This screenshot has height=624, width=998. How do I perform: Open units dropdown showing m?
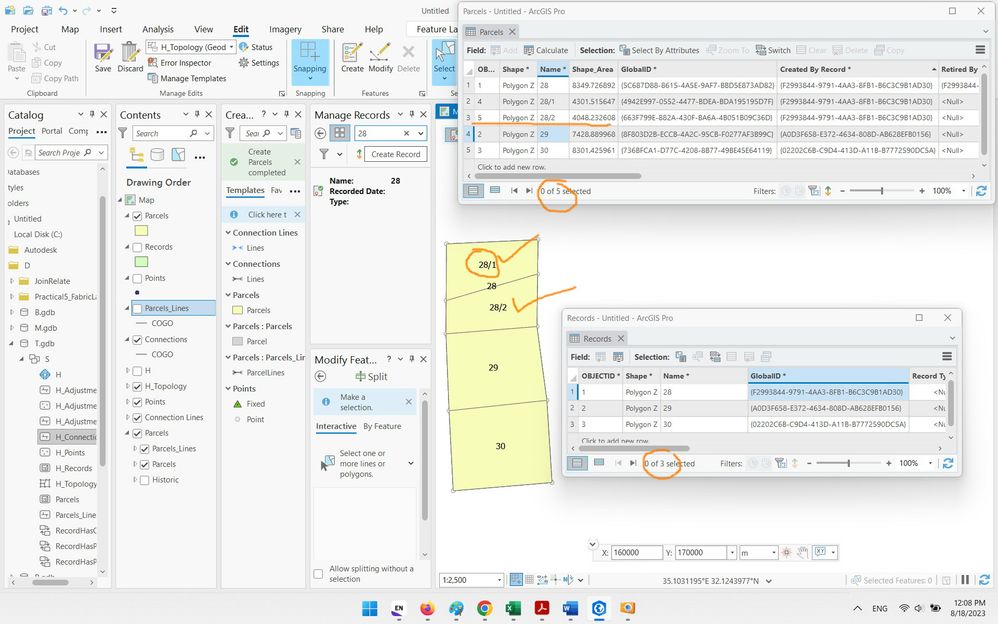[774, 553]
